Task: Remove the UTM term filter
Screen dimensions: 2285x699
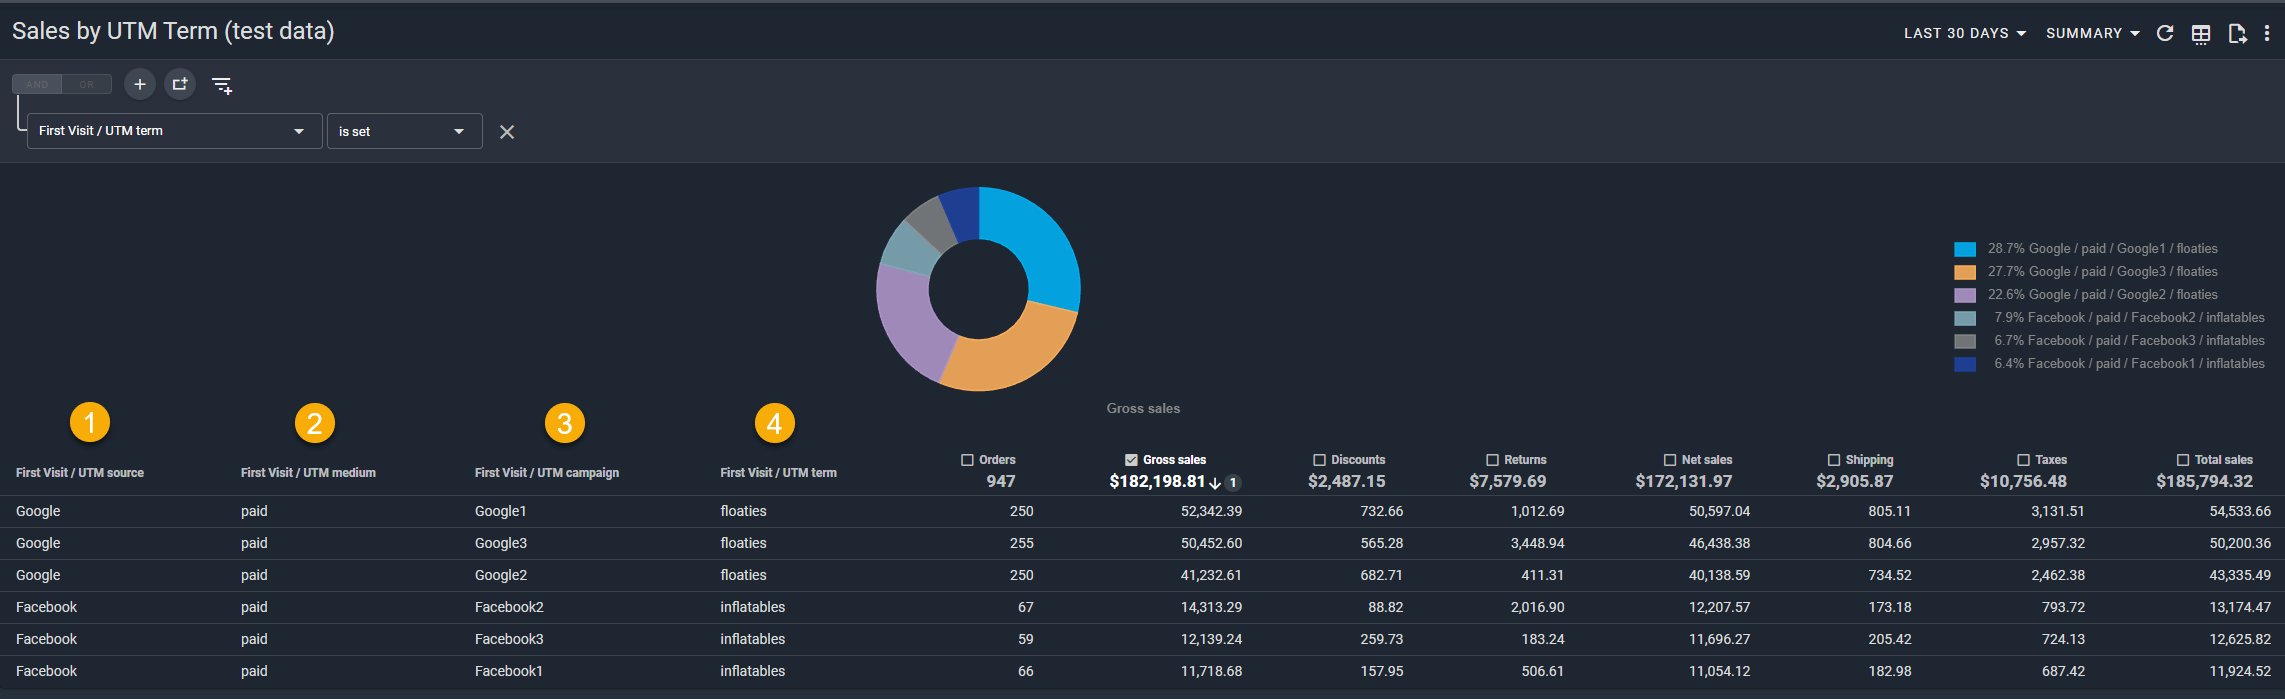Action: 507,132
